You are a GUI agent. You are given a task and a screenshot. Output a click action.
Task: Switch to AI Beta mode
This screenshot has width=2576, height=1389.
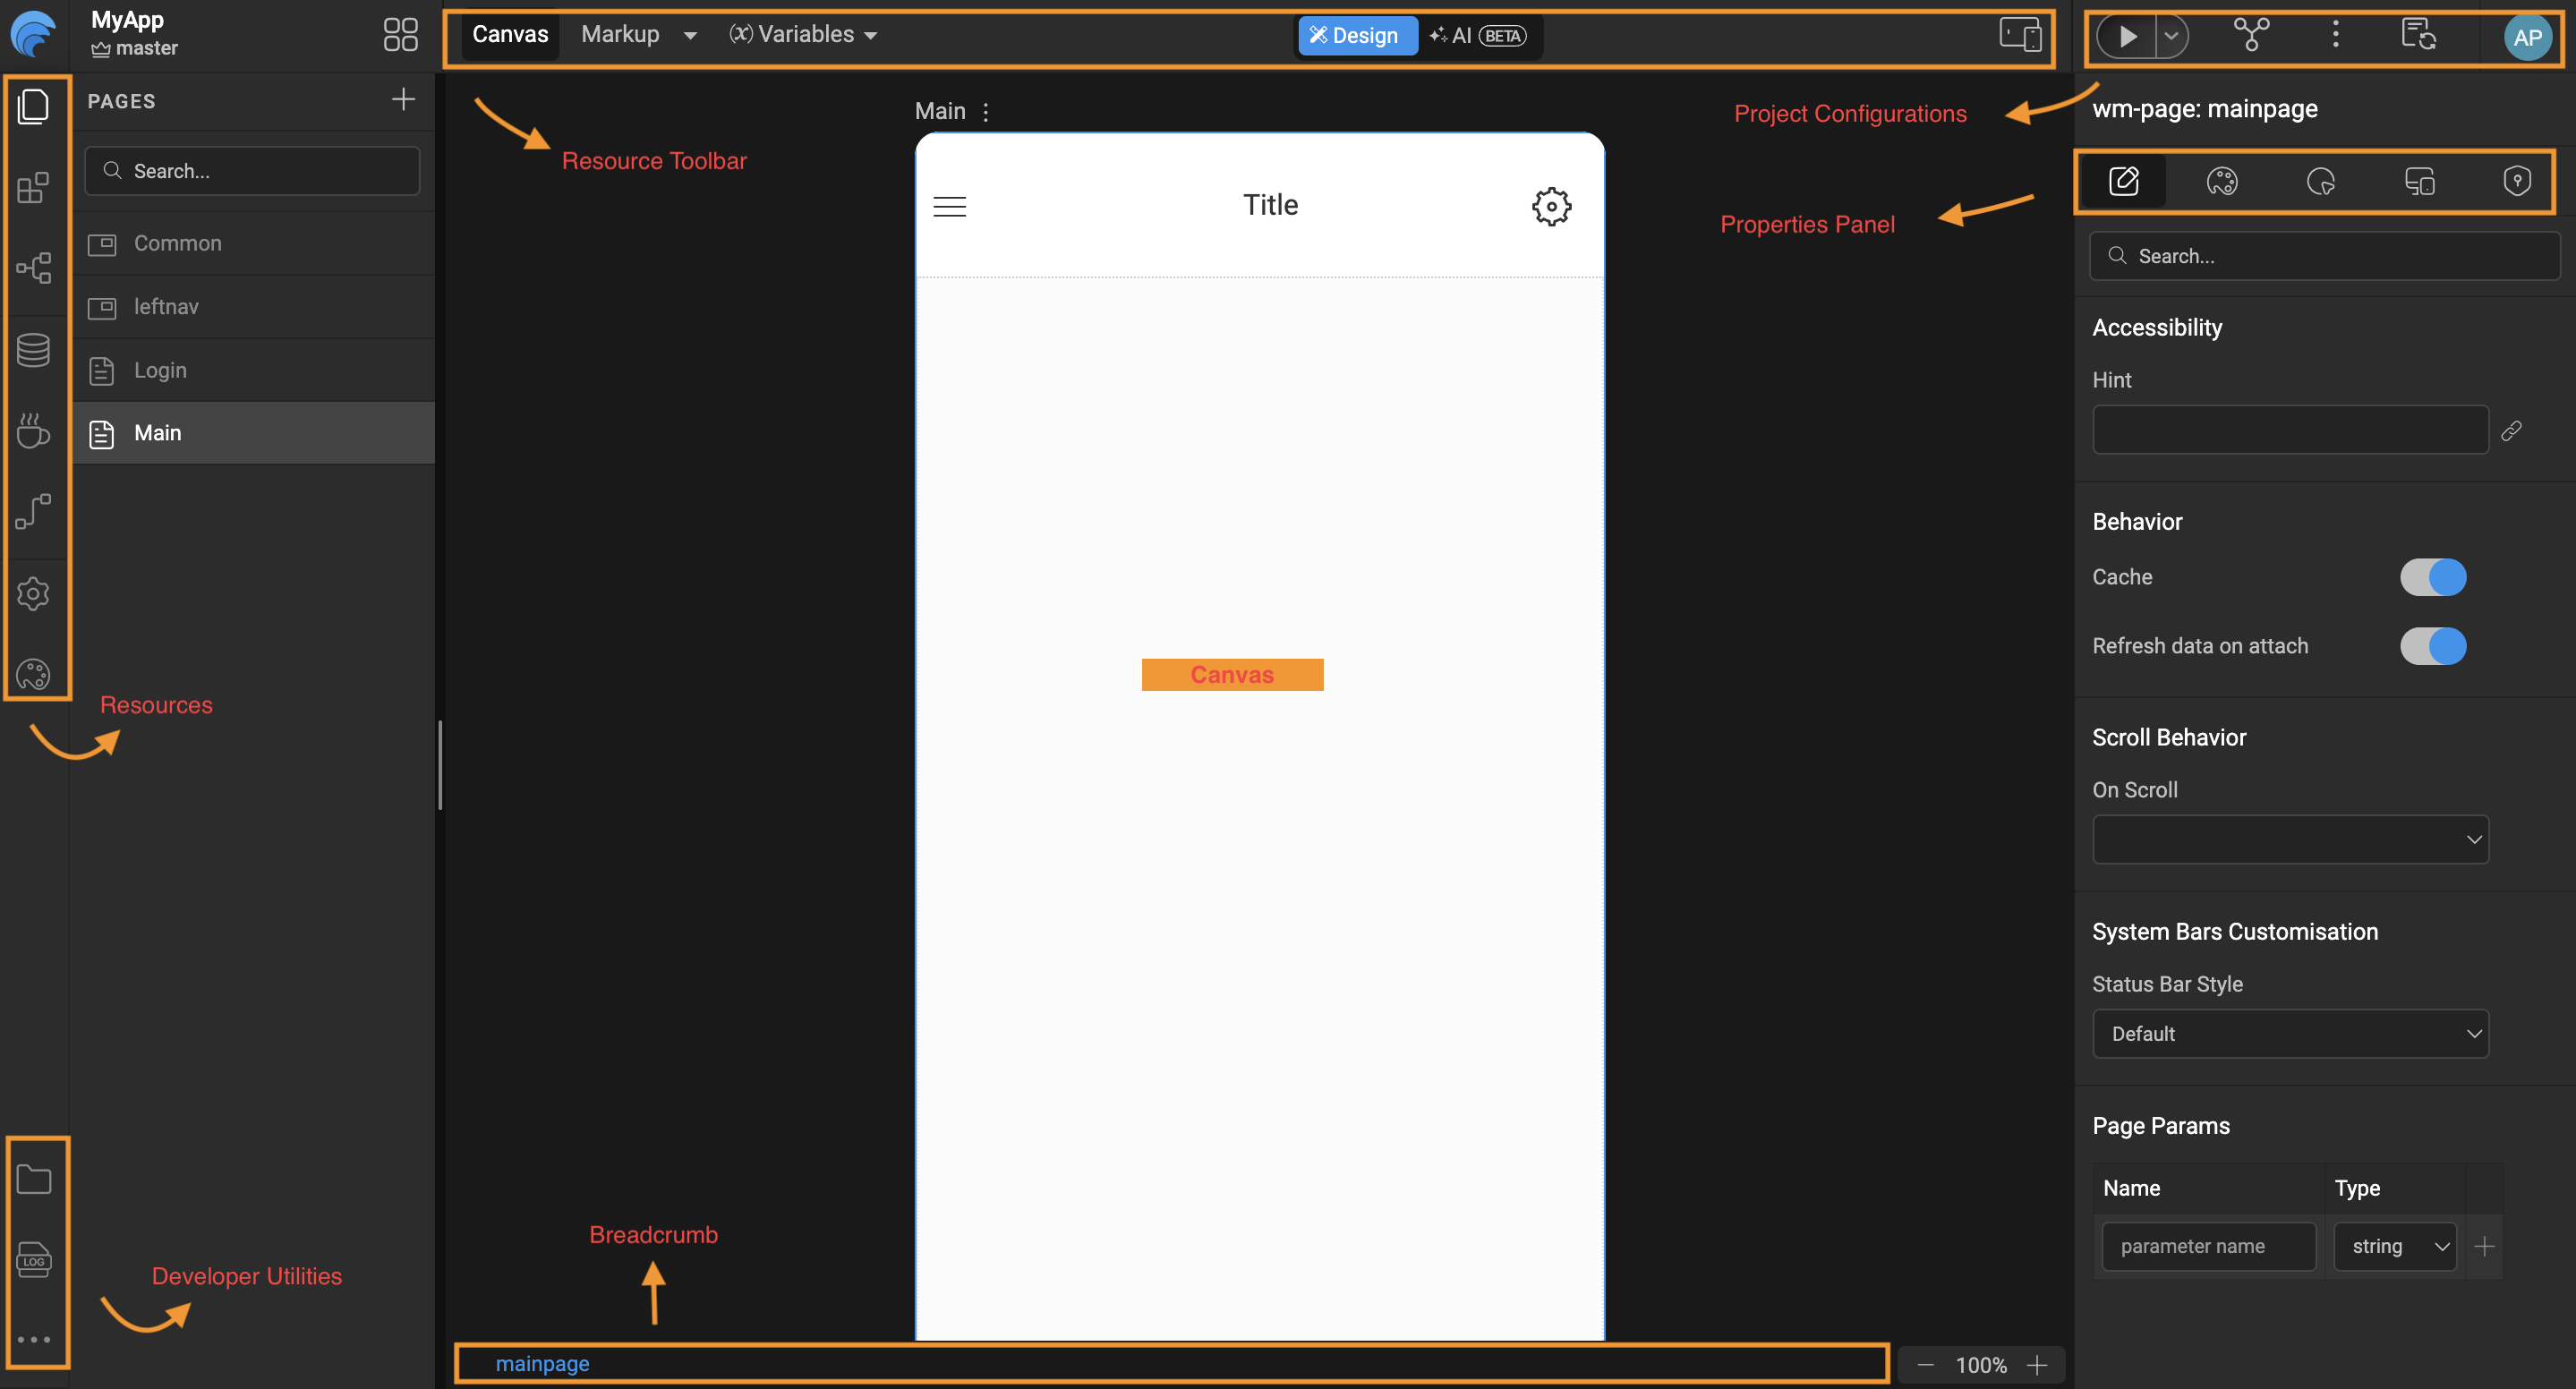(x=1478, y=36)
